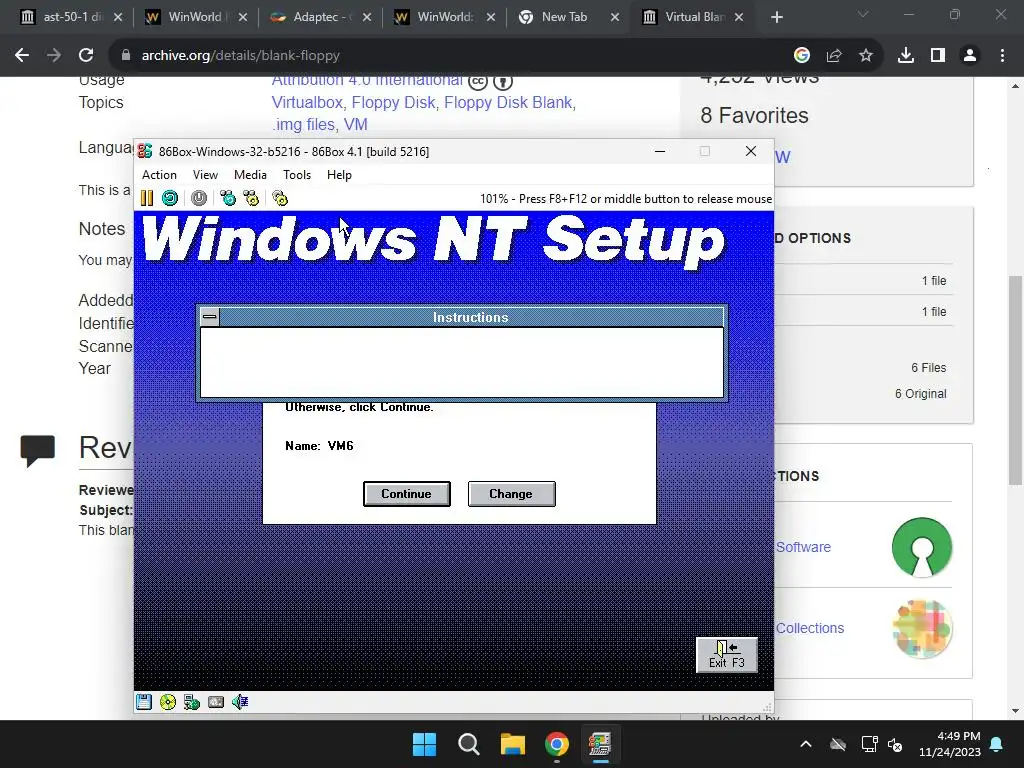Open the 86Box Media menu

(250, 175)
